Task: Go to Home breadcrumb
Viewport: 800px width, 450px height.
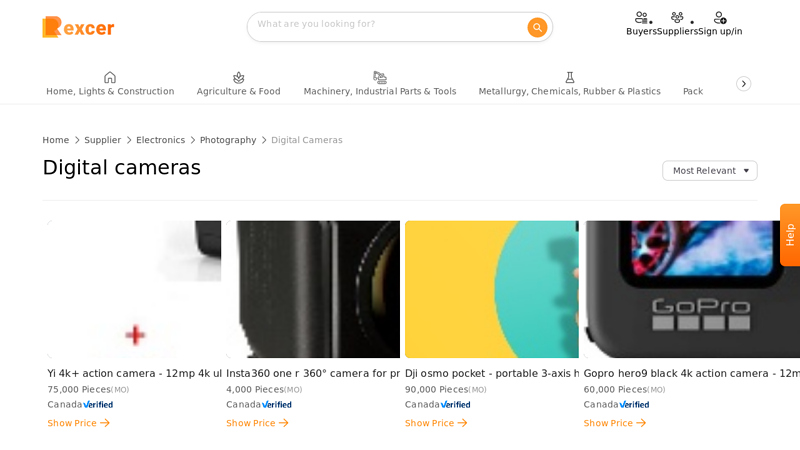Action: pyautogui.click(x=56, y=140)
